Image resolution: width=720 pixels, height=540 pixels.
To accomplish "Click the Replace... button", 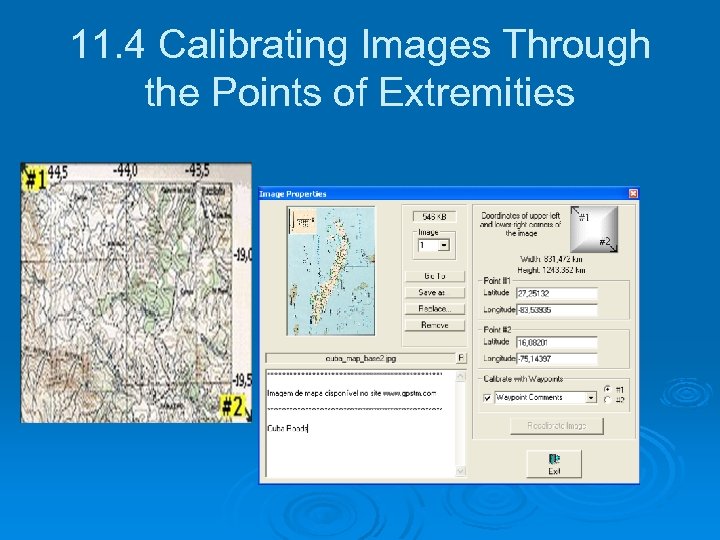I will pyautogui.click(x=434, y=309).
